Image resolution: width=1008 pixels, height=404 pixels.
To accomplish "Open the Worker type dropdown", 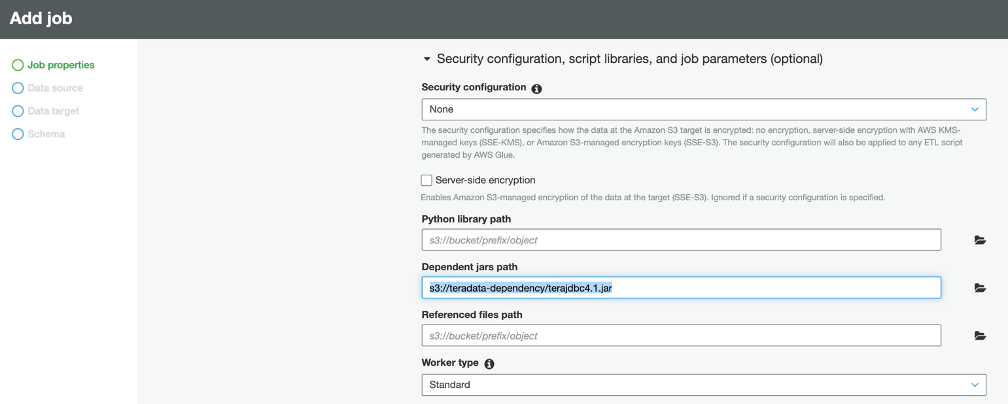I will (703, 384).
